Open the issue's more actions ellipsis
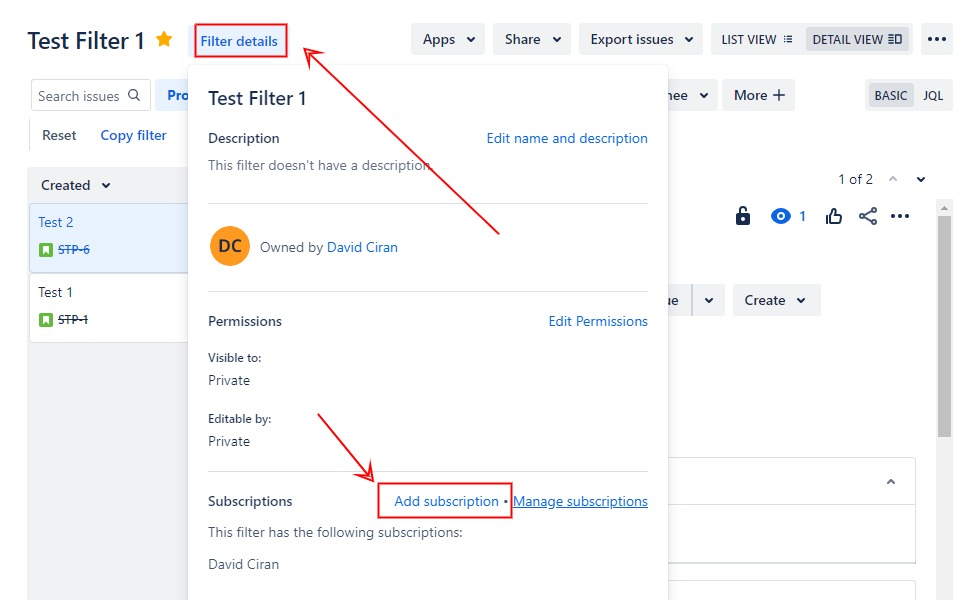 click(x=900, y=215)
